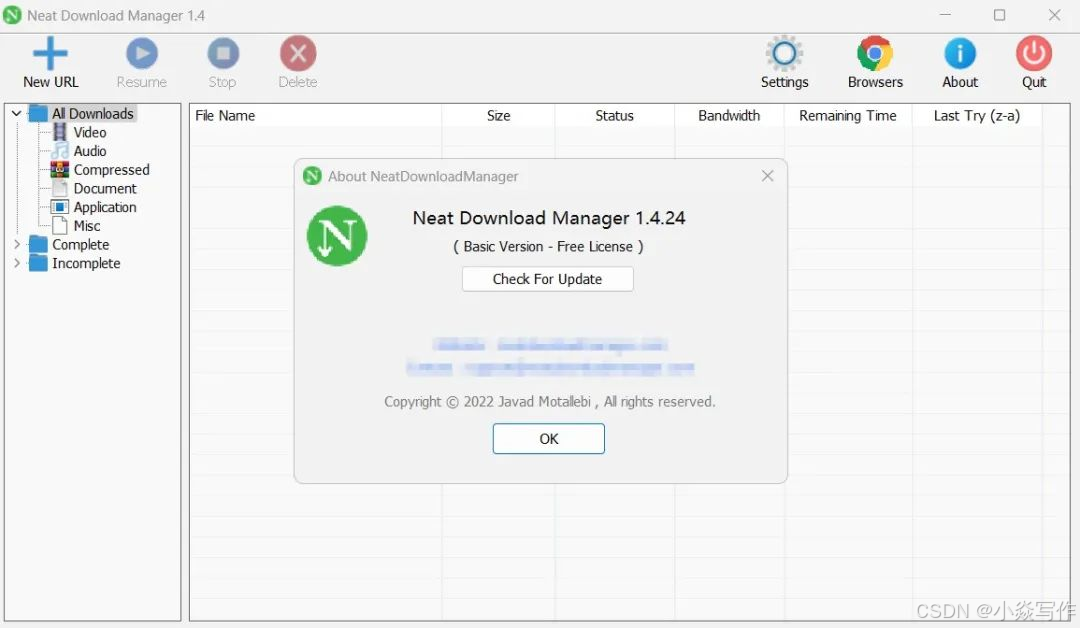Select the Complete tree label

point(81,244)
